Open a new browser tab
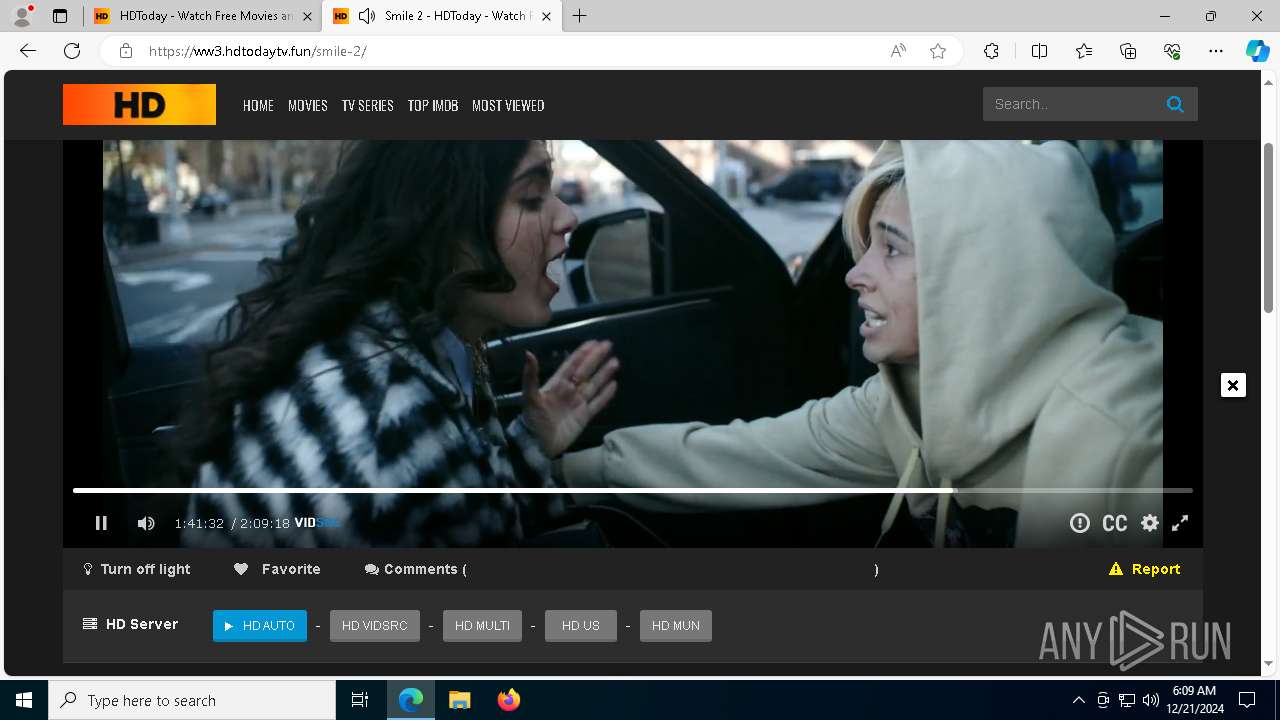This screenshot has height=720, width=1280. (x=580, y=16)
